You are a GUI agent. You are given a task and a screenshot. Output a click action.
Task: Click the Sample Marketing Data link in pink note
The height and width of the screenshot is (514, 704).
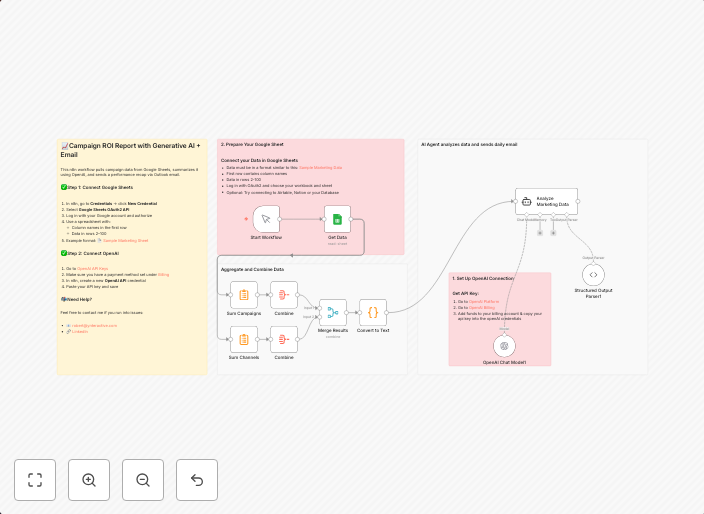pyautogui.click(x=320, y=167)
